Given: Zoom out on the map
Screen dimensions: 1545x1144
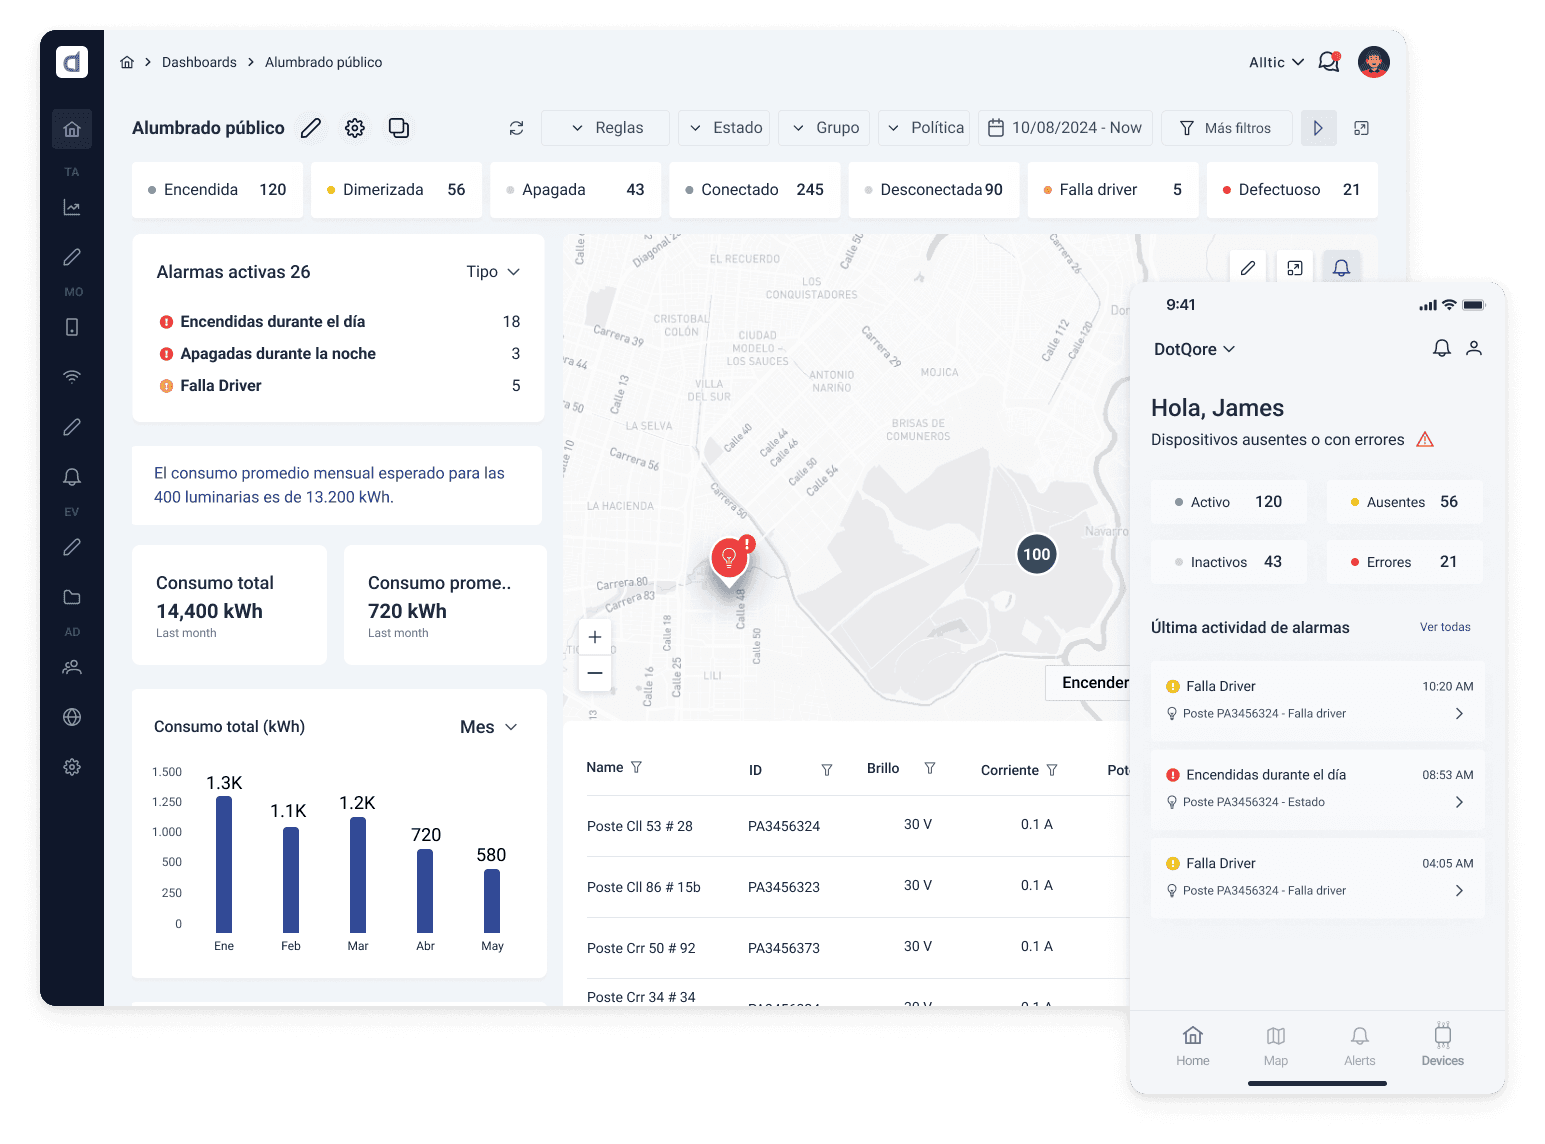Looking at the screenshot, I should (x=595, y=673).
